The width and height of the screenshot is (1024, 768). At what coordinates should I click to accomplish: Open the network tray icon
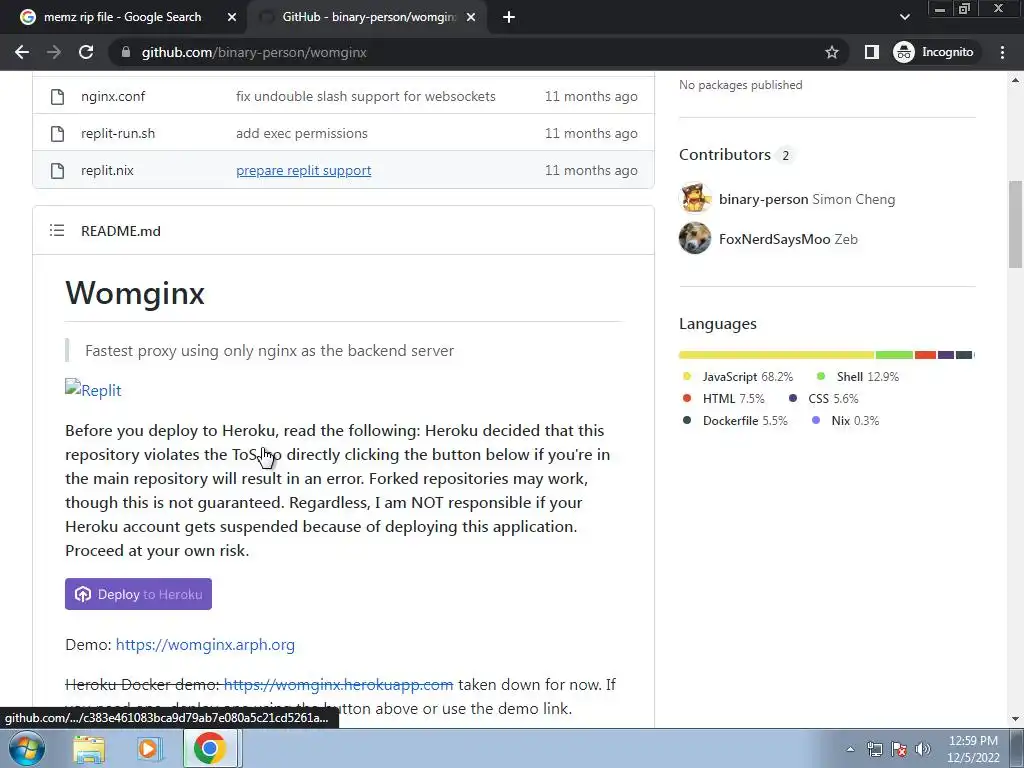coord(874,749)
